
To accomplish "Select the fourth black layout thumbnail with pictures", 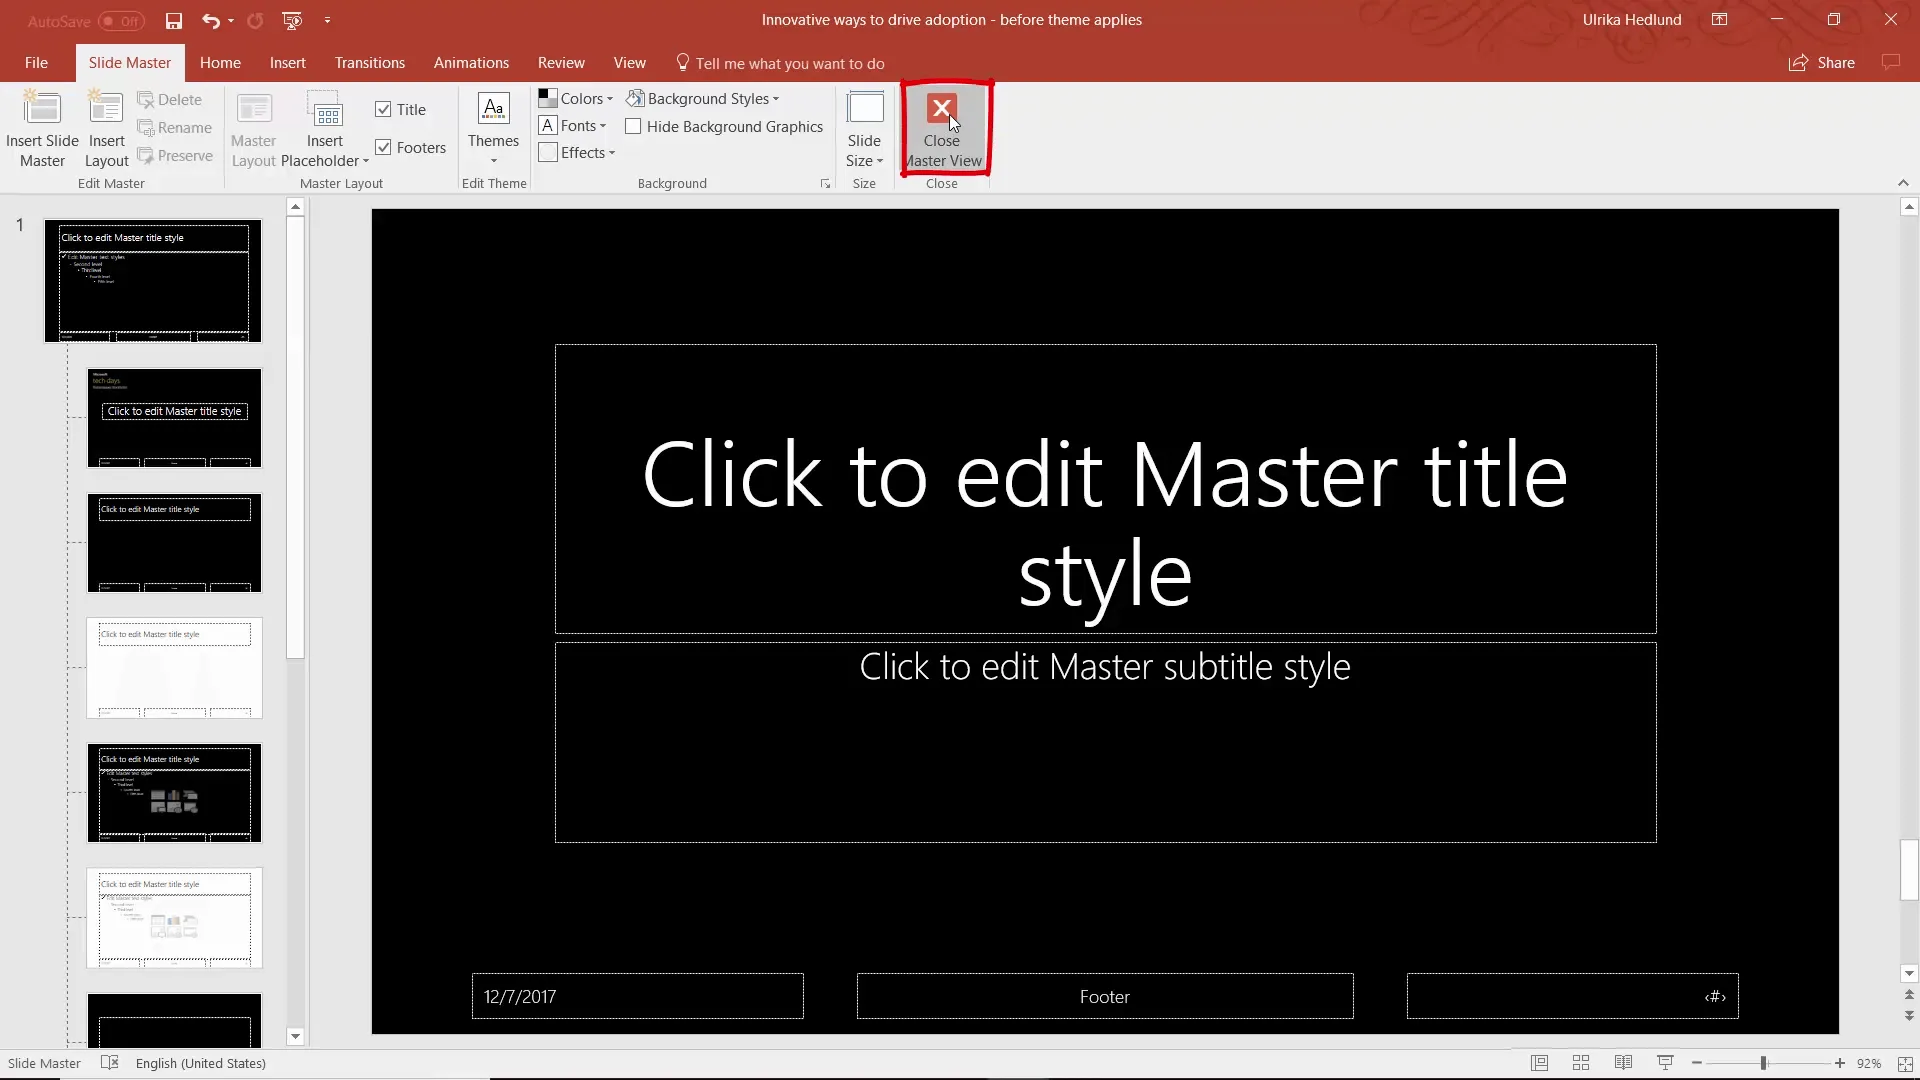I will click(x=174, y=793).
